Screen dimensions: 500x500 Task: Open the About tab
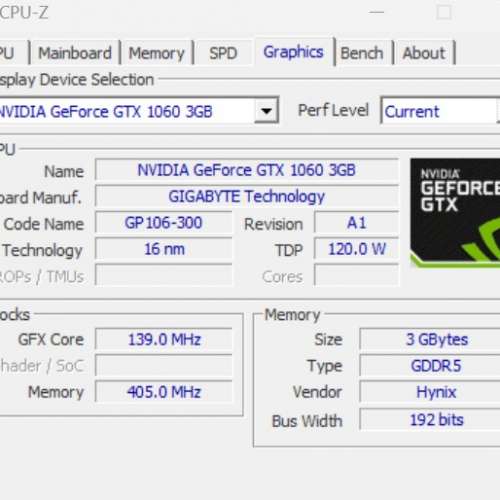click(x=424, y=53)
